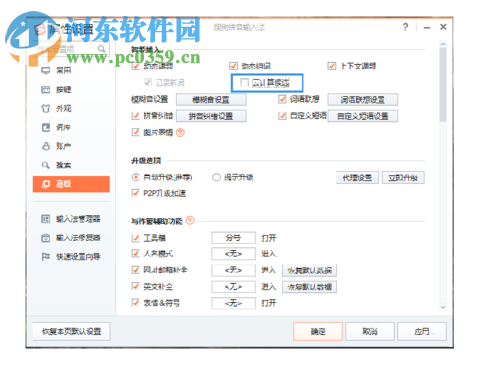Select 提示升级 radio option
The width and height of the screenshot is (500, 387).
(x=216, y=177)
